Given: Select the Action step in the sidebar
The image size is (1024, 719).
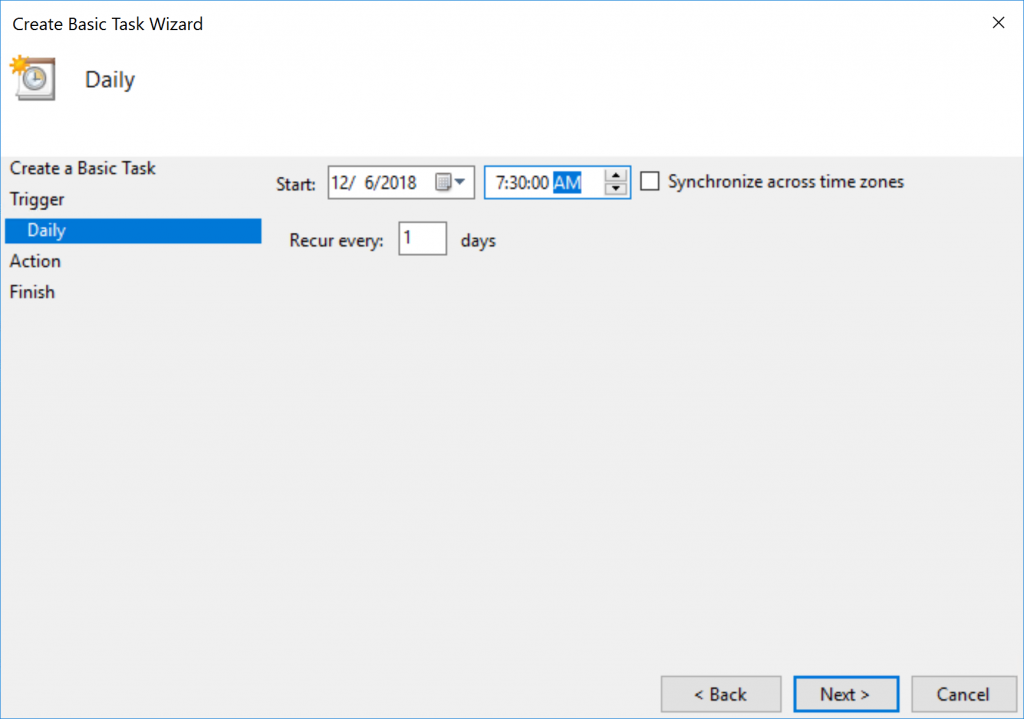Looking at the screenshot, I should tap(35, 261).
